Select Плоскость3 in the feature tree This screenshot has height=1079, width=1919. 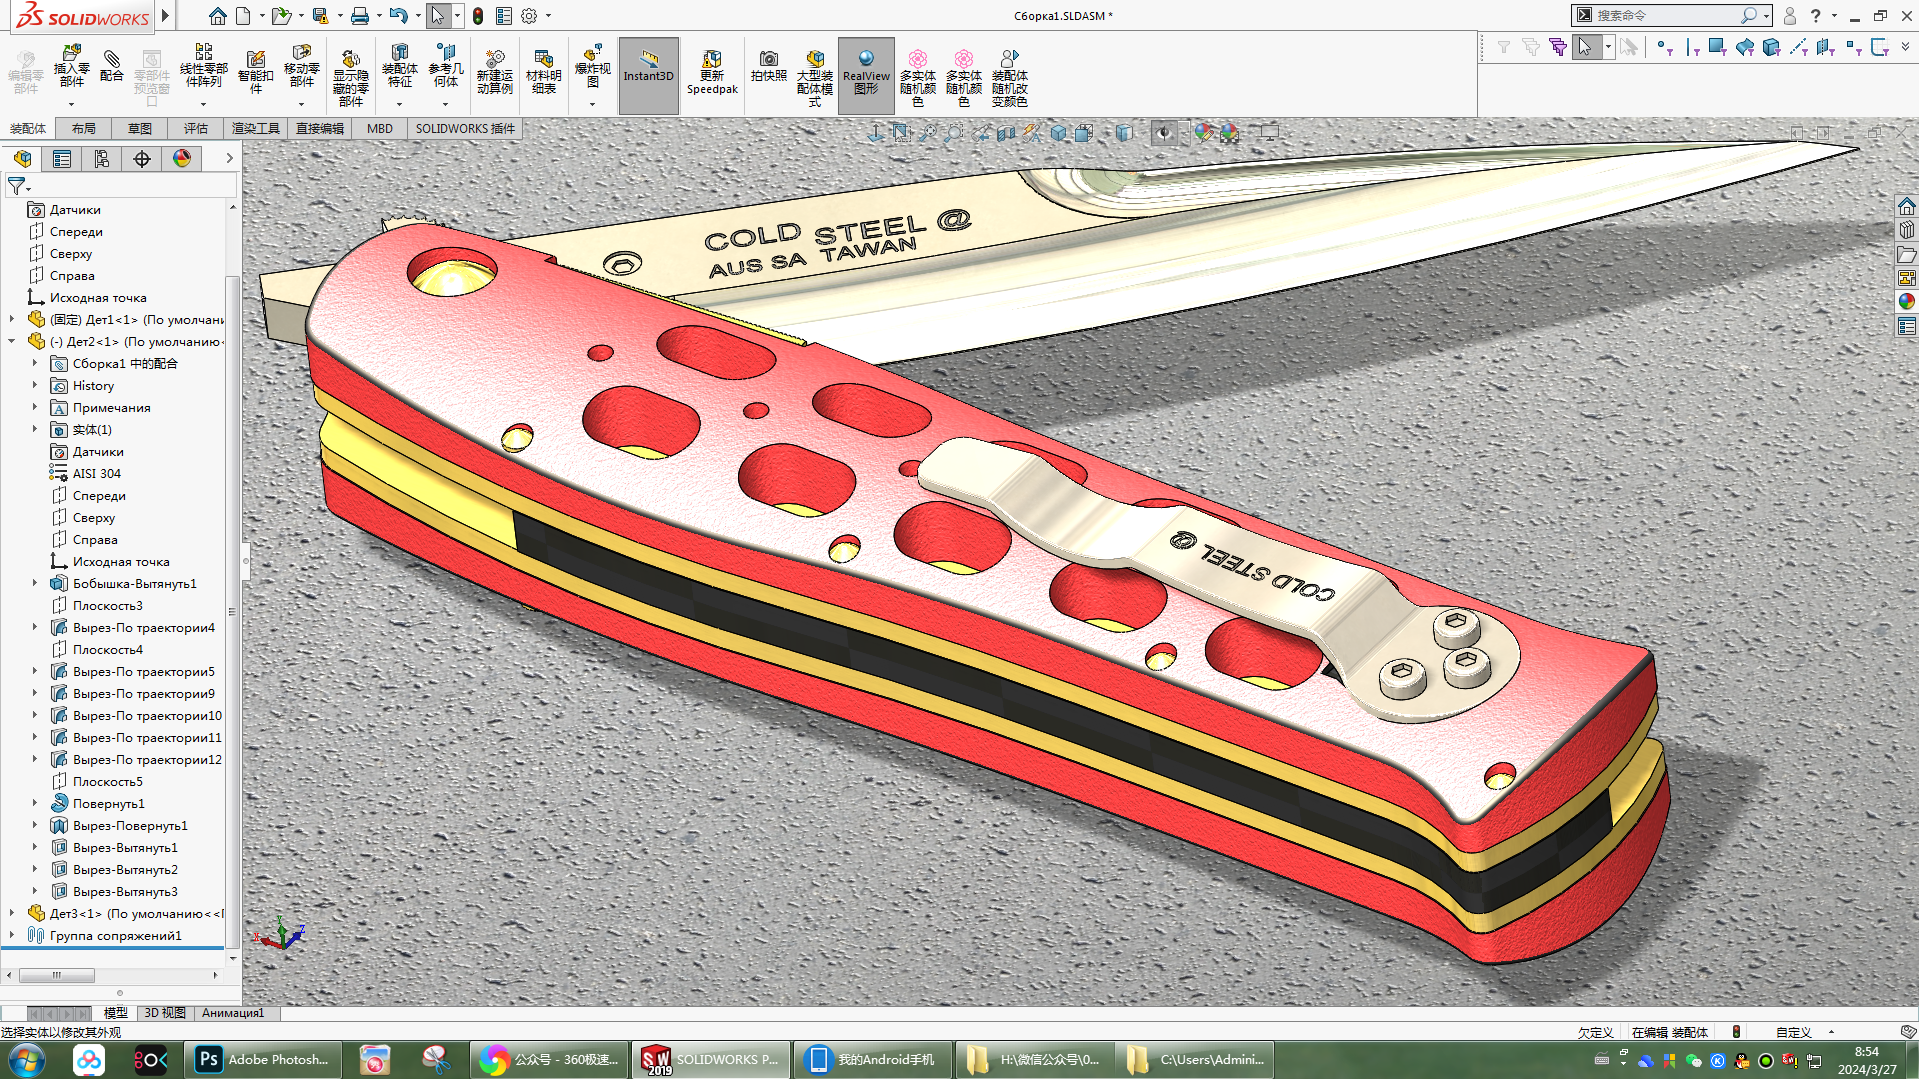tap(108, 606)
